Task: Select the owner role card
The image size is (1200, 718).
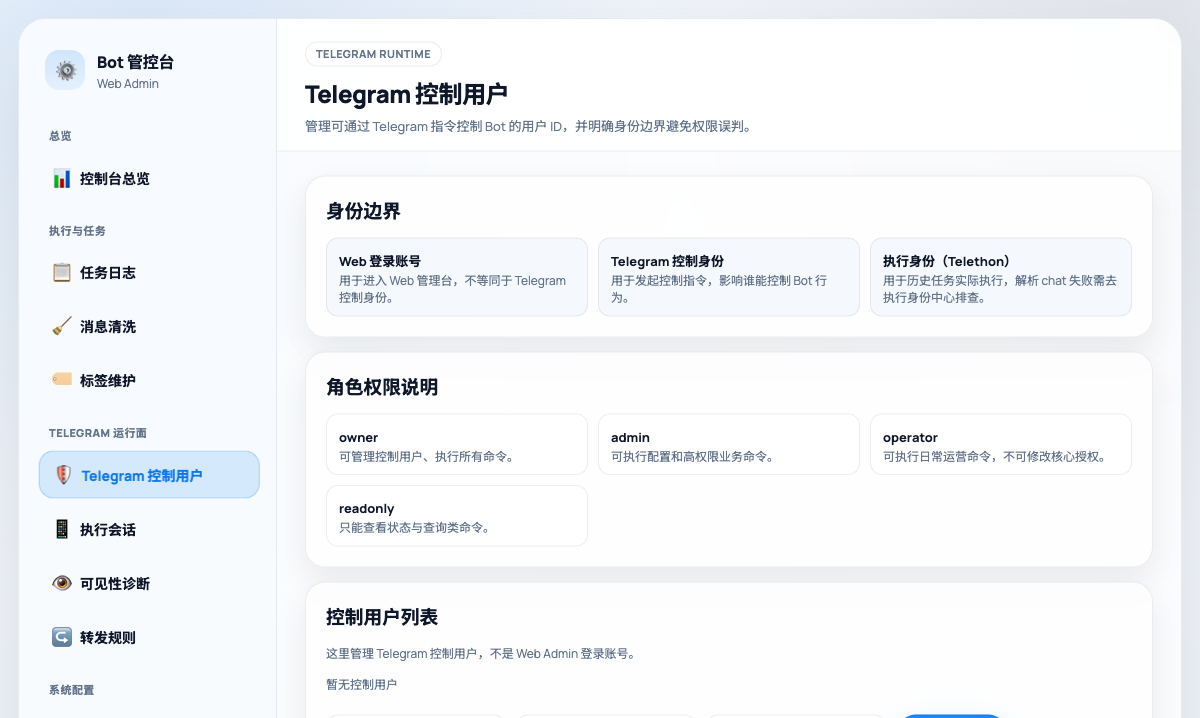Action: (x=457, y=444)
